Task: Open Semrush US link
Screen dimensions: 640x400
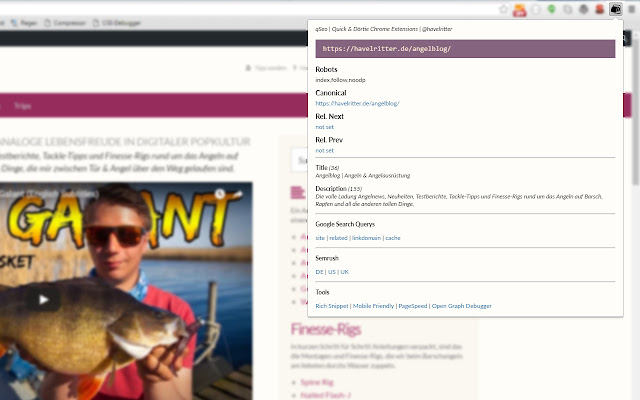Action: point(331,272)
